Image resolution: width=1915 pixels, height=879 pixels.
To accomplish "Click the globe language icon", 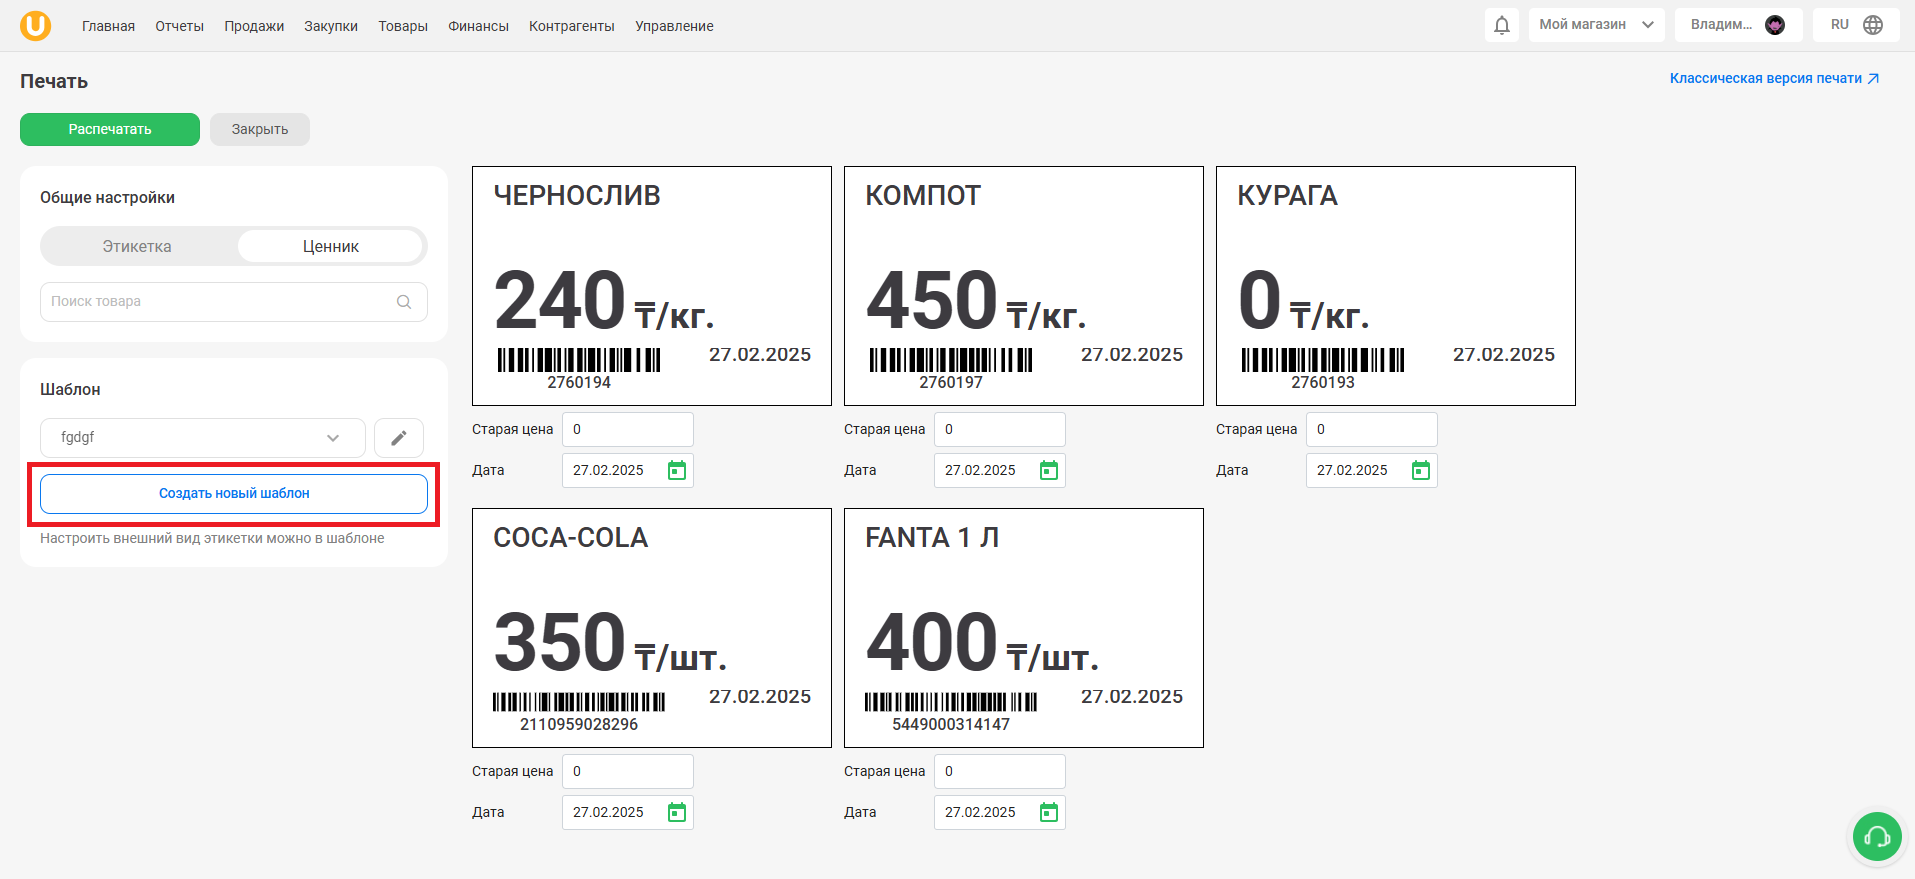I will pyautogui.click(x=1873, y=25).
